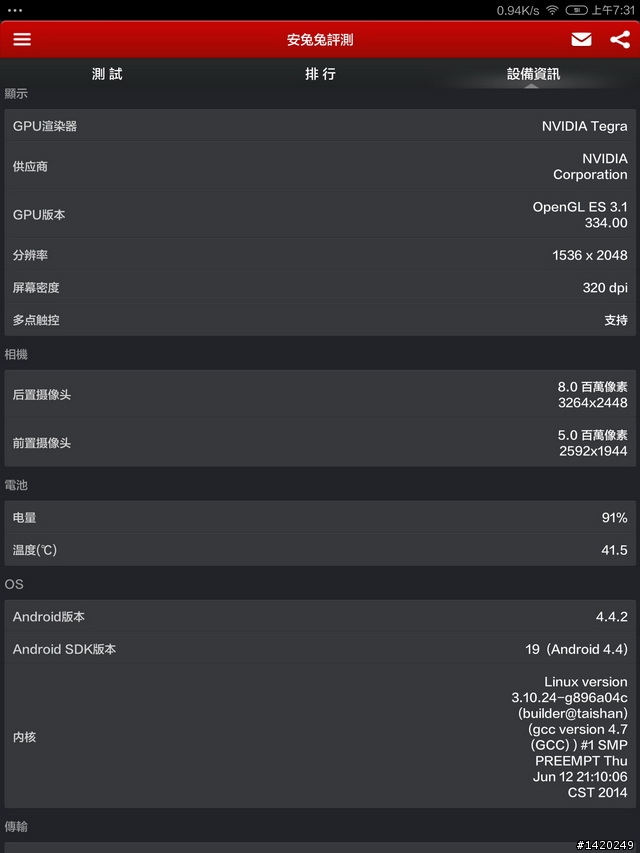Tap the Wi-Fi status icon

point(552,10)
